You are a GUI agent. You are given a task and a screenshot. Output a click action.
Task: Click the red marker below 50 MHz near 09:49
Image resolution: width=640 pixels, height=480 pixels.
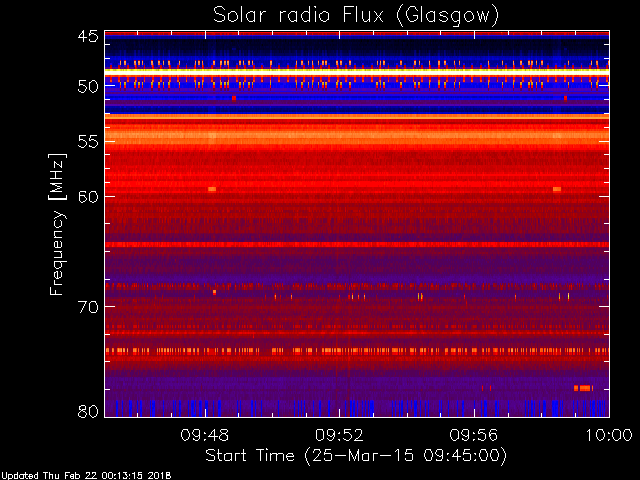234,98
